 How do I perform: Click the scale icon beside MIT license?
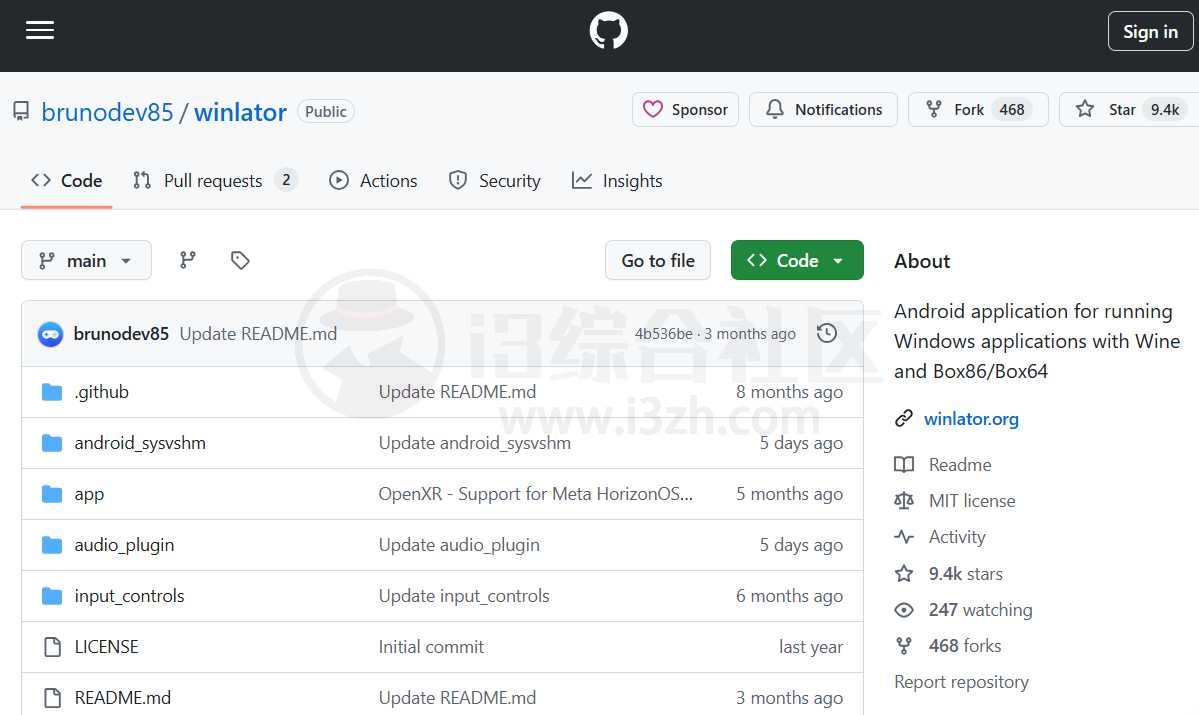pyautogui.click(x=904, y=501)
